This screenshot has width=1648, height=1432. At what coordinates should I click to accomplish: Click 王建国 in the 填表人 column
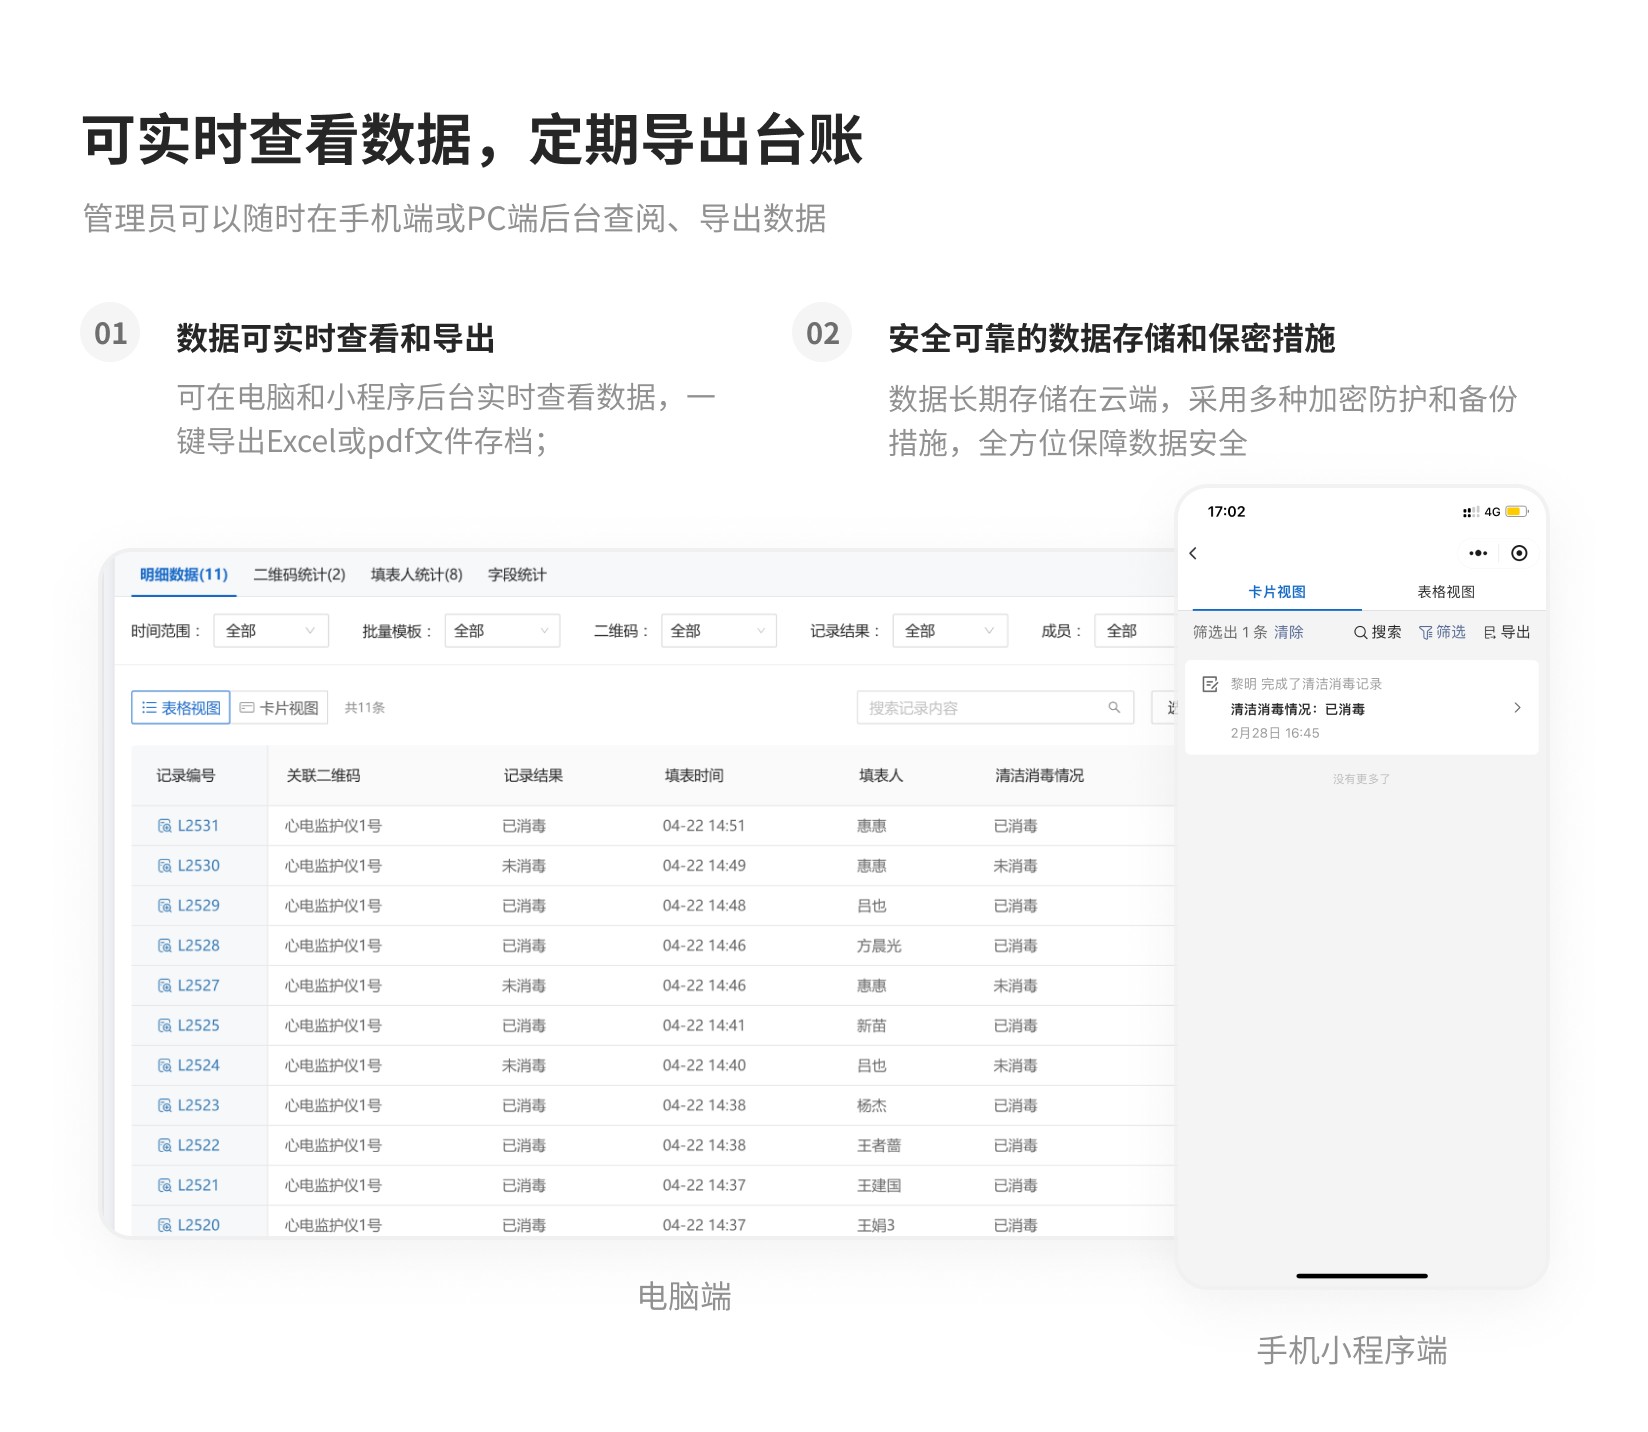pos(879,1186)
